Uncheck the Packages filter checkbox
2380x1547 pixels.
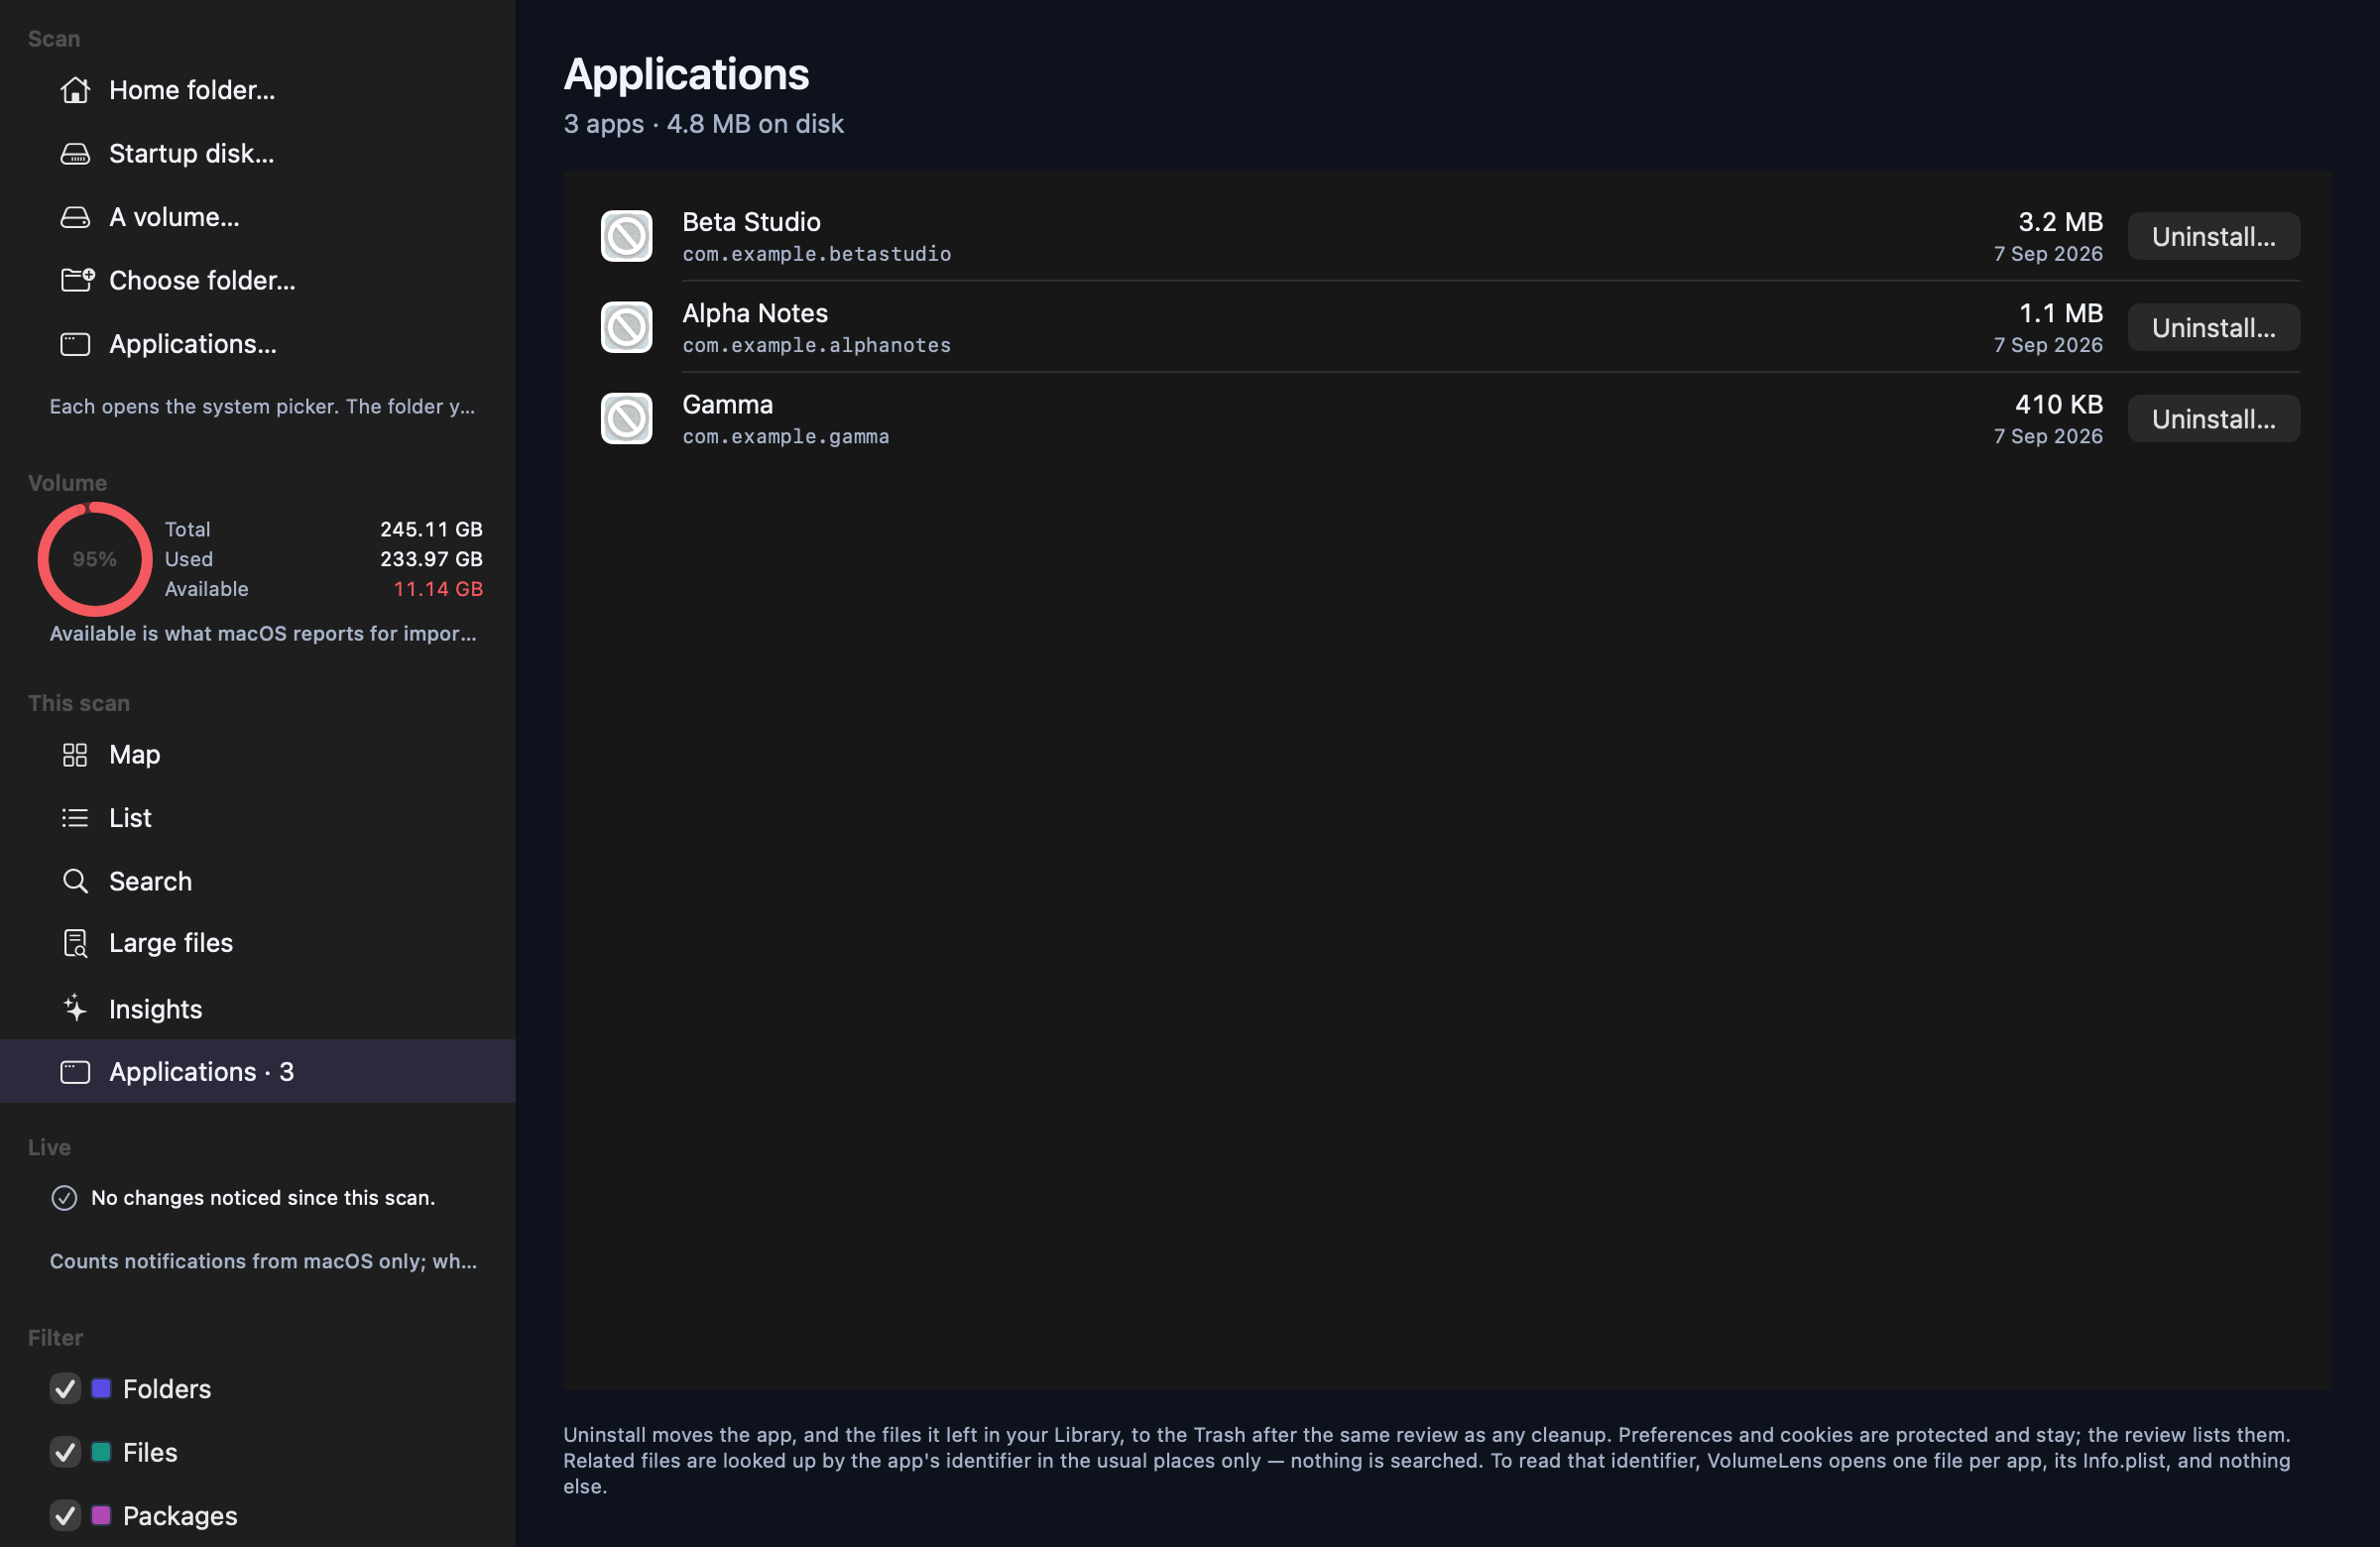coord(65,1516)
